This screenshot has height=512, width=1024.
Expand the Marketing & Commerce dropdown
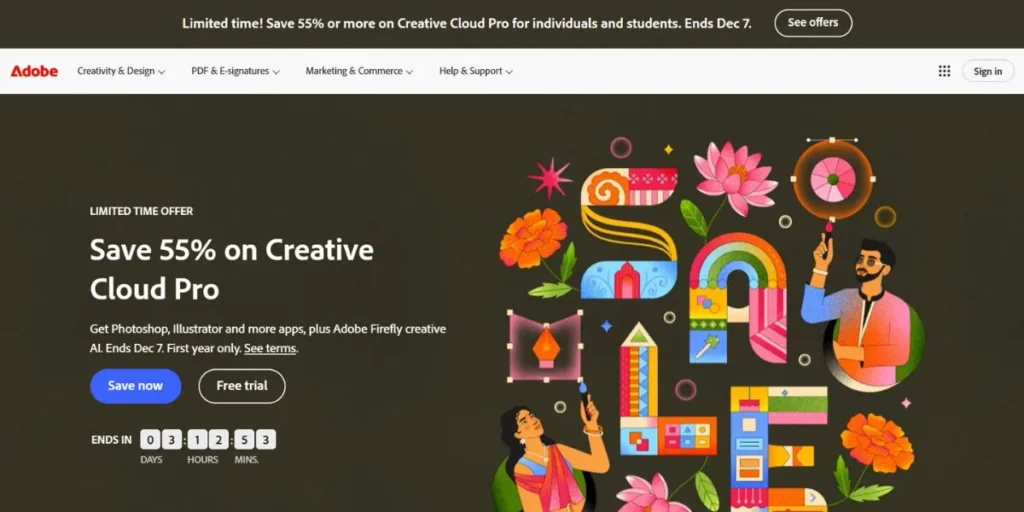pyautogui.click(x=359, y=71)
